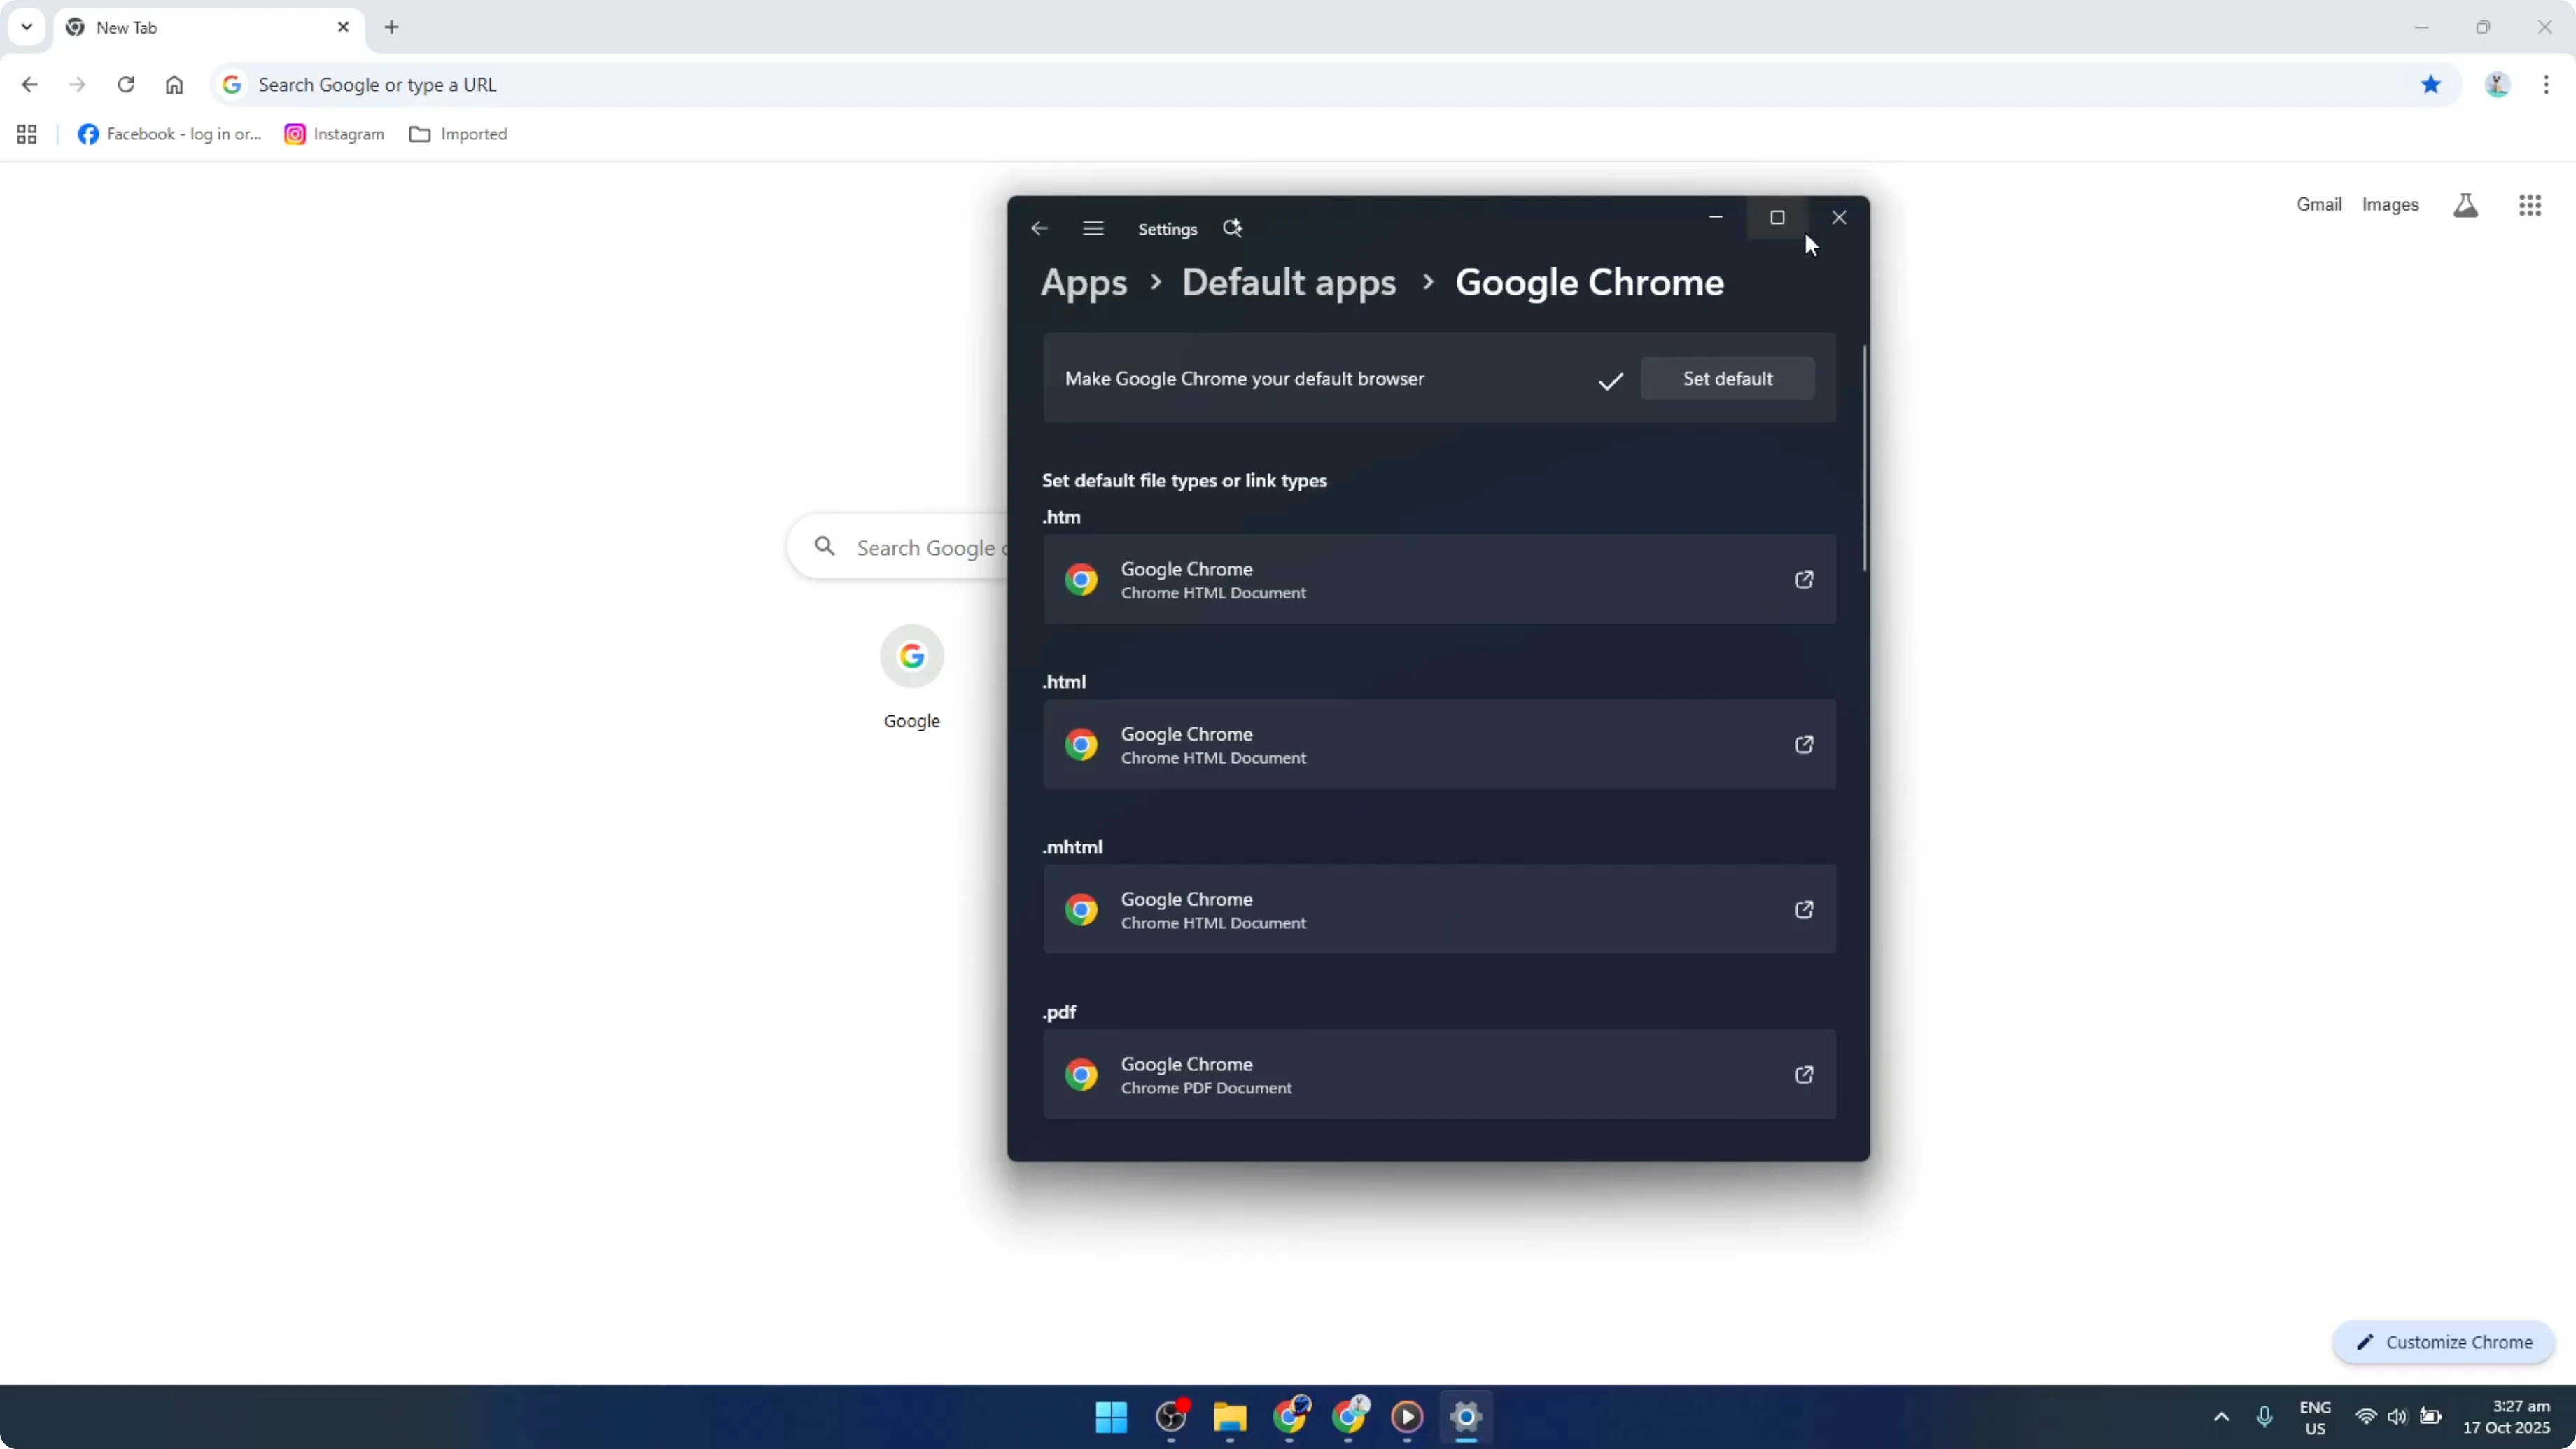Reload the current page in Chrome
The width and height of the screenshot is (2576, 1449).
point(126,84)
